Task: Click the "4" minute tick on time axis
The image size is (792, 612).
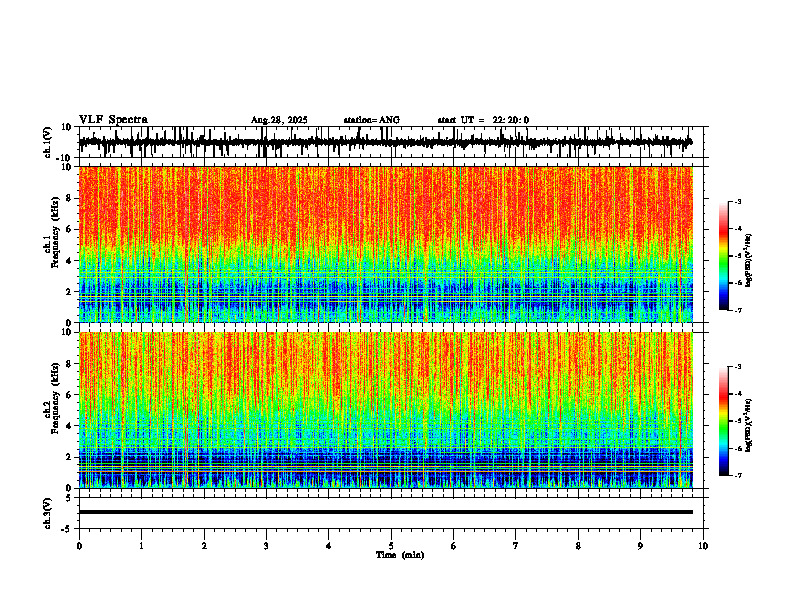Action: [x=329, y=546]
